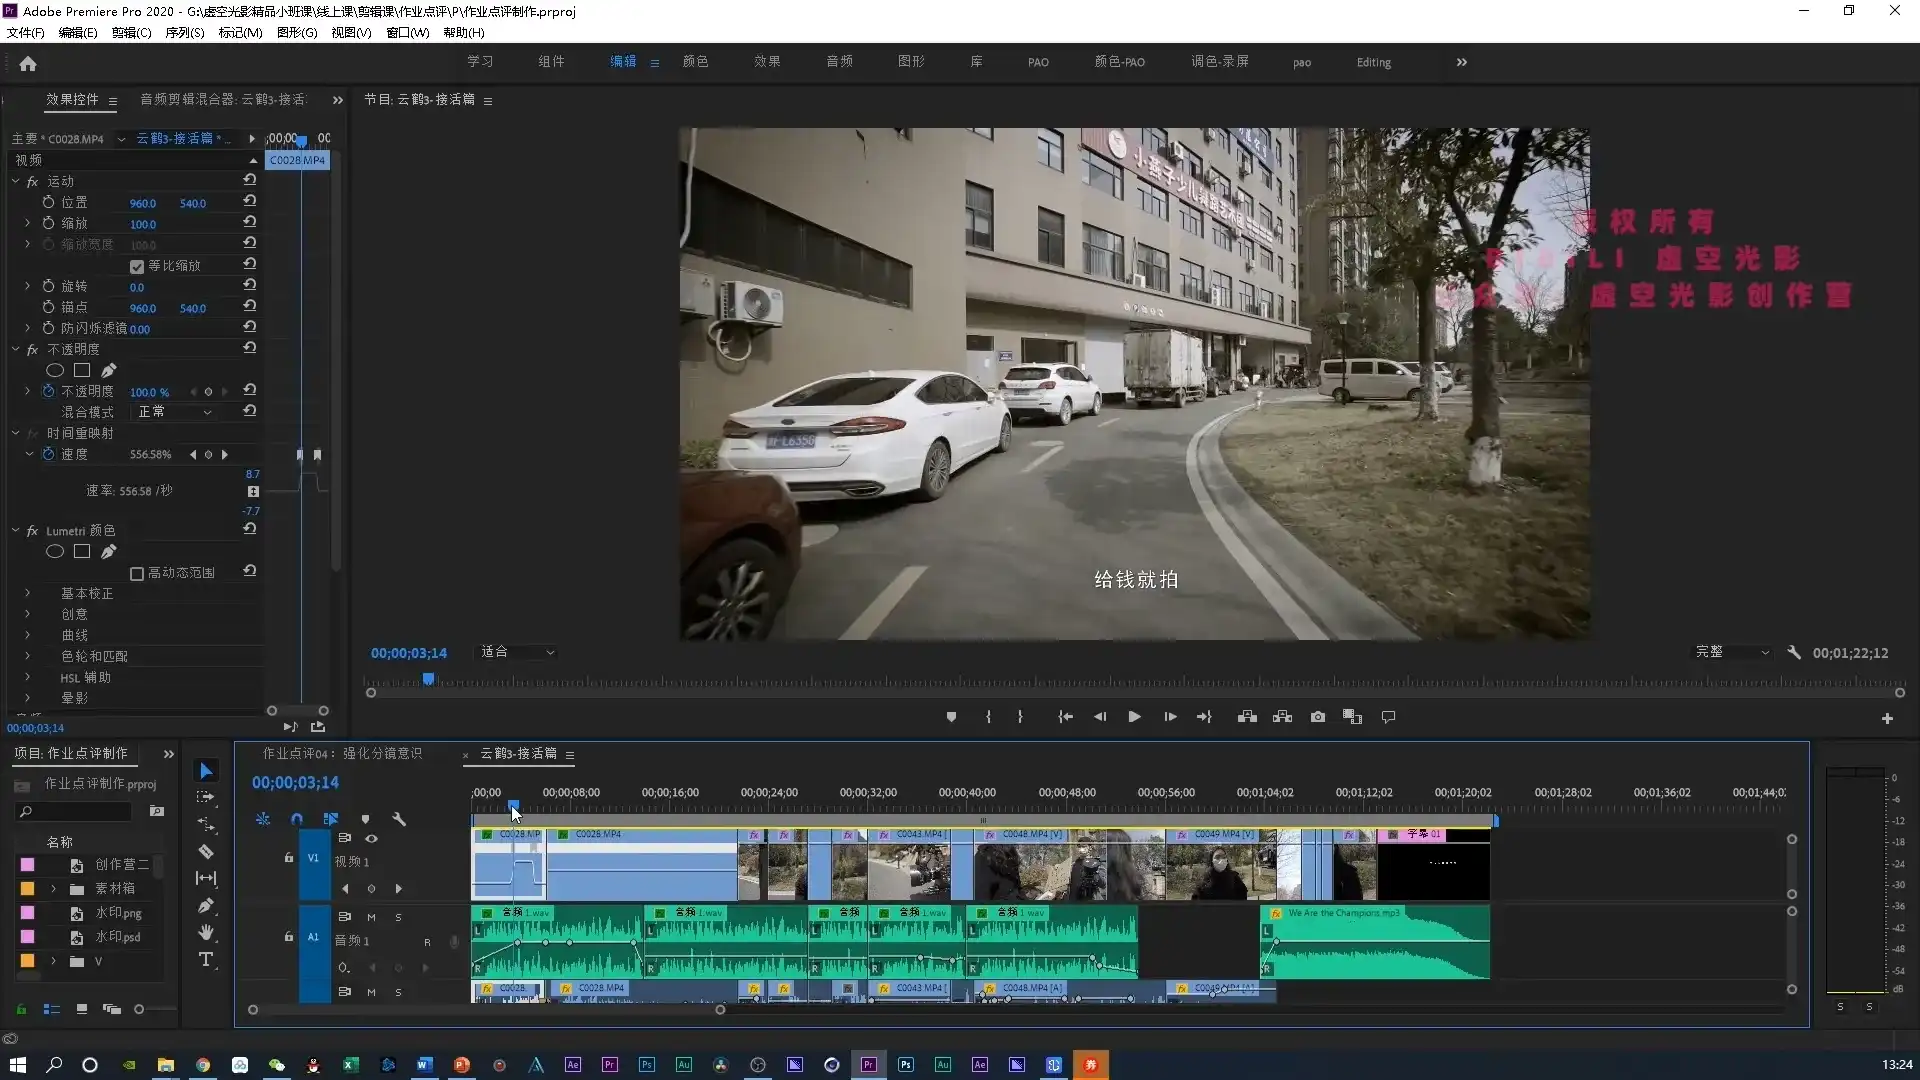Open the 序列(S) menu
Screen dimensions: 1920x1080
click(x=184, y=32)
